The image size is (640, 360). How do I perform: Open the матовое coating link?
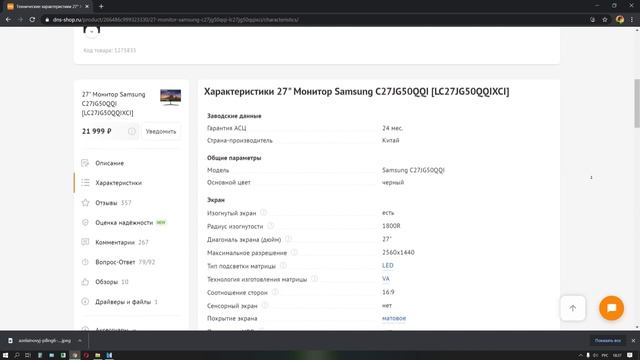(x=394, y=318)
